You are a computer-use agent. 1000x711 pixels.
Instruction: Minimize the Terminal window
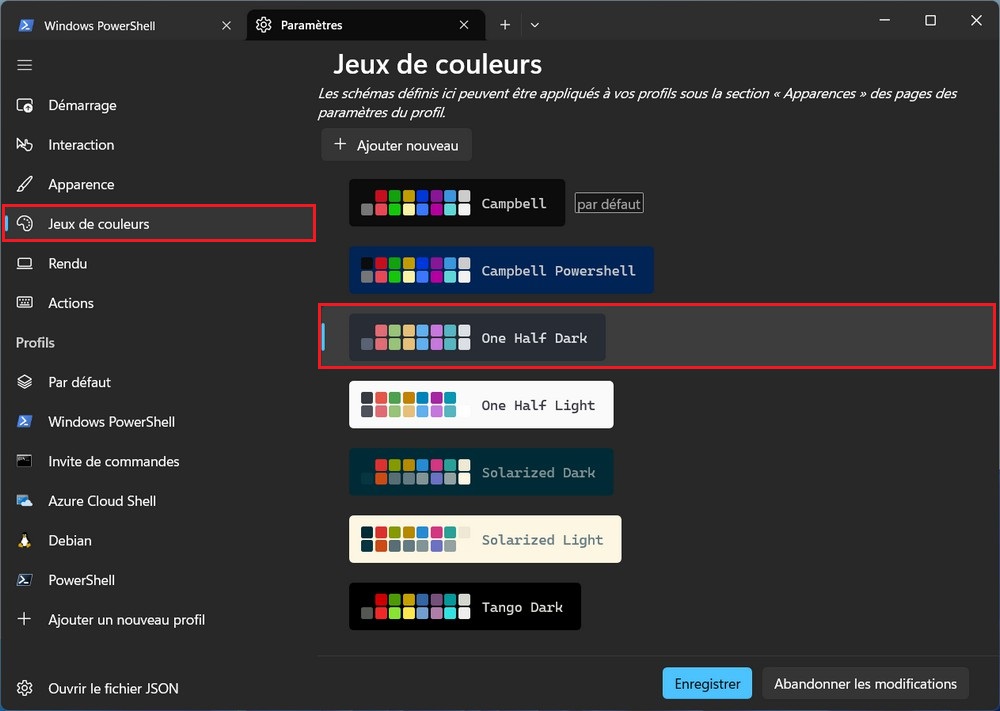(x=885, y=20)
